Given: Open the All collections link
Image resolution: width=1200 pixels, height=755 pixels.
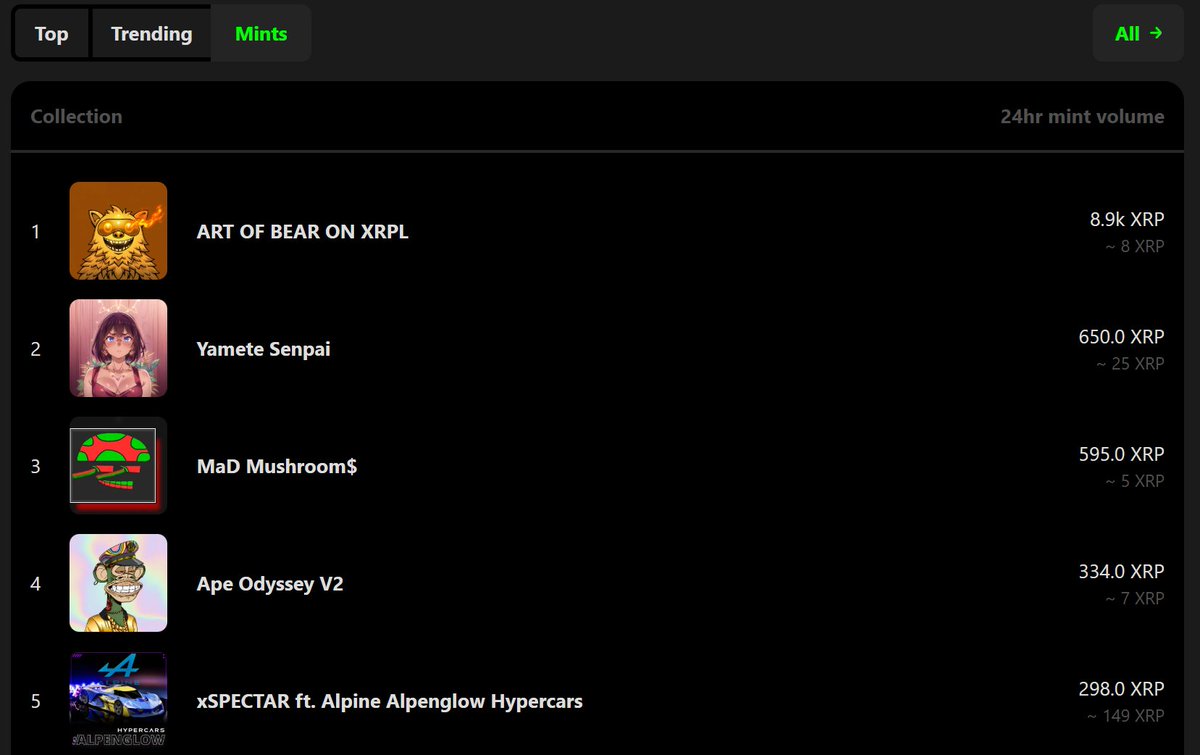Looking at the screenshot, I should point(1138,33).
